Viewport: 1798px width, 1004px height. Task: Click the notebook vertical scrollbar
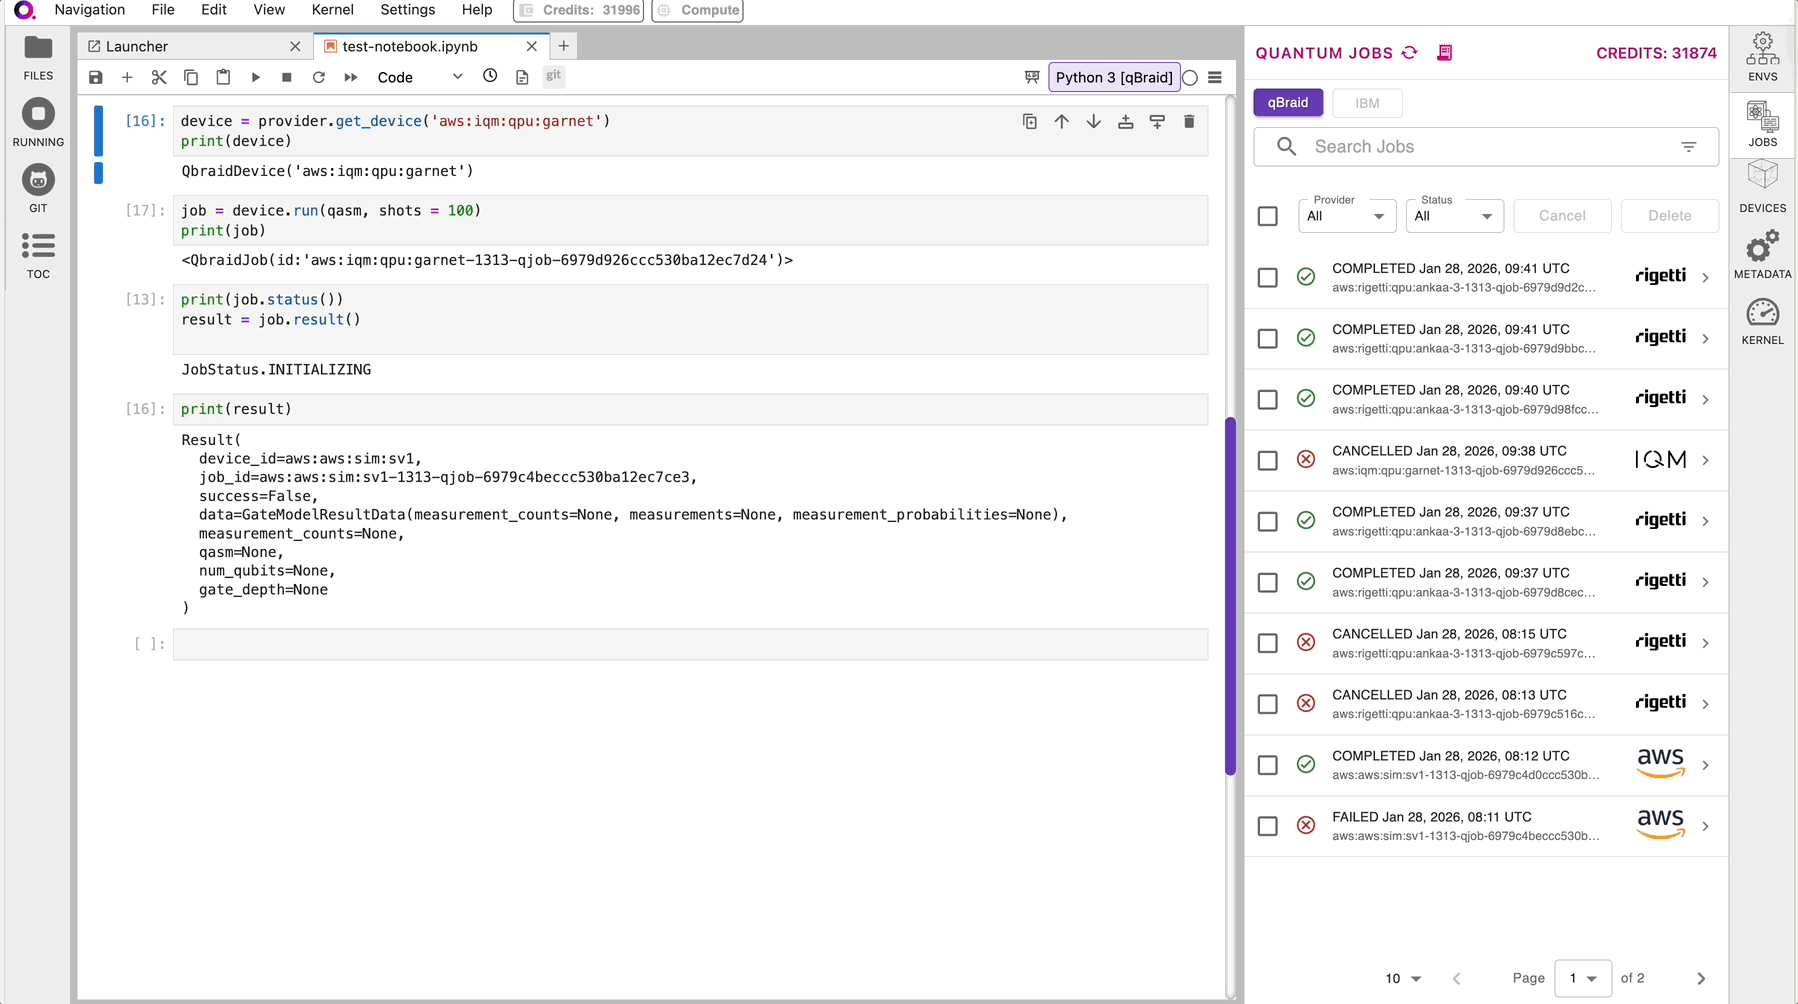tap(1230, 596)
